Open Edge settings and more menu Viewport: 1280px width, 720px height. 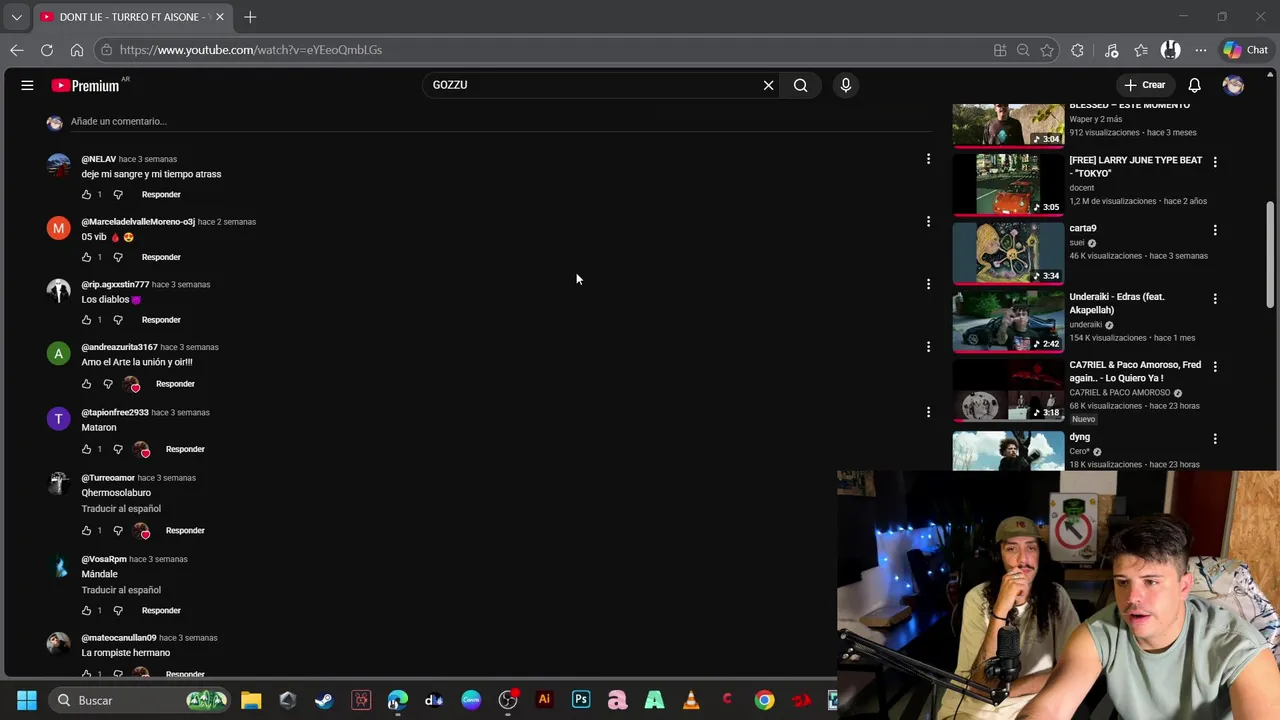(x=1200, y=50)
